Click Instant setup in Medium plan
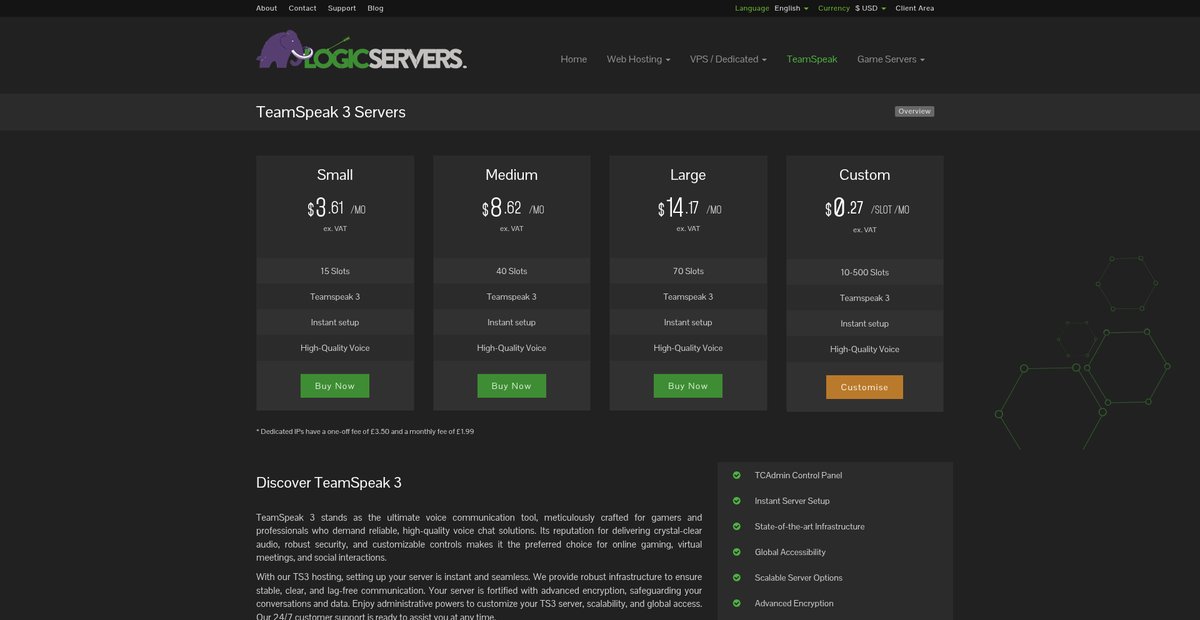 point(512,322)
